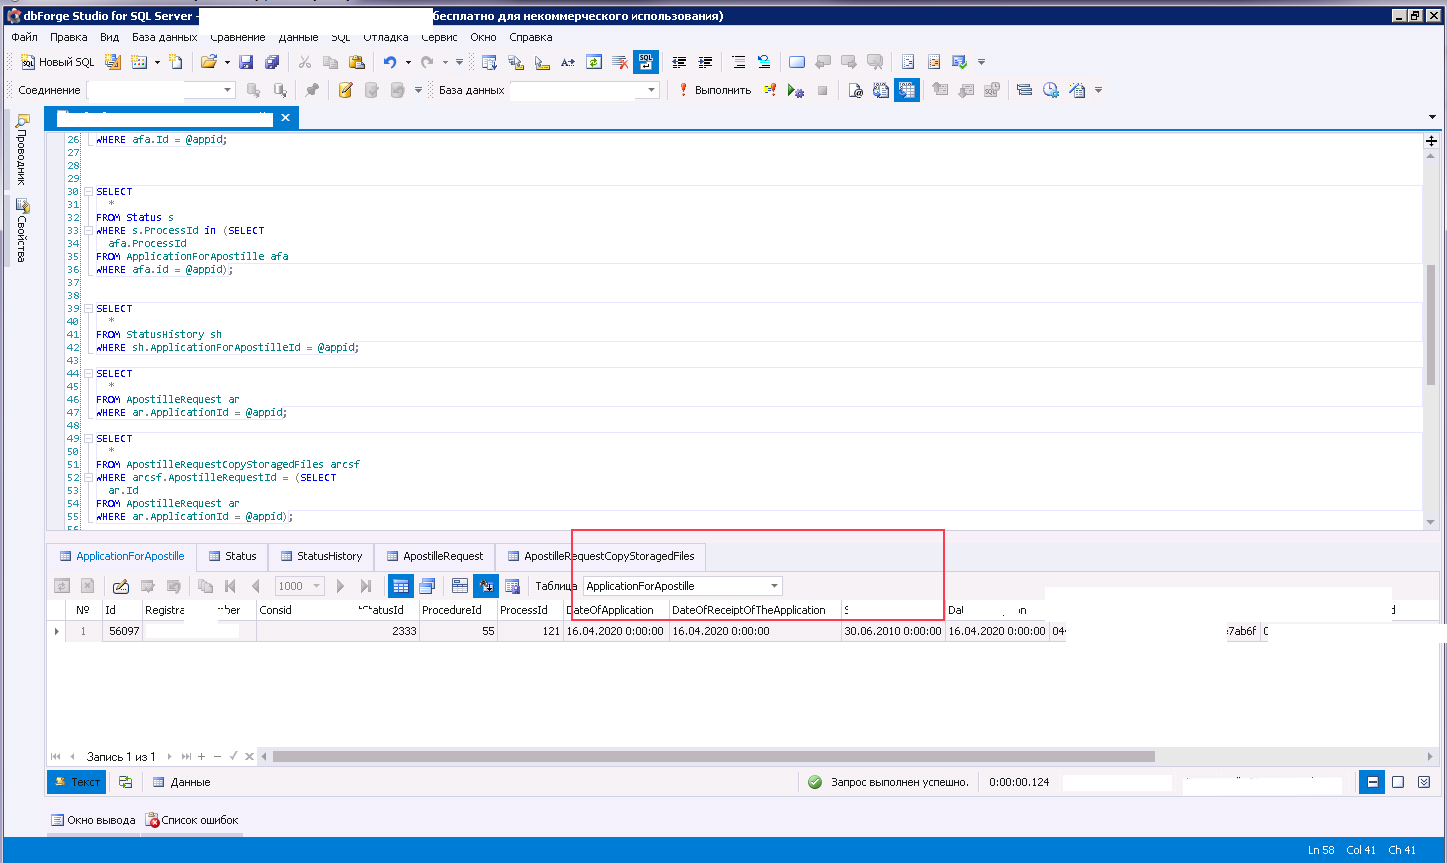
Task: Click the DateOfApplication column header
Action: 615,610
